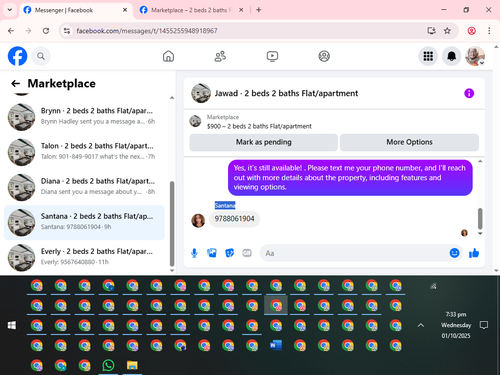The height and width of the screenshot is (375, 500).
Task: Bookmark this page with the star
Action: [447, 31]
